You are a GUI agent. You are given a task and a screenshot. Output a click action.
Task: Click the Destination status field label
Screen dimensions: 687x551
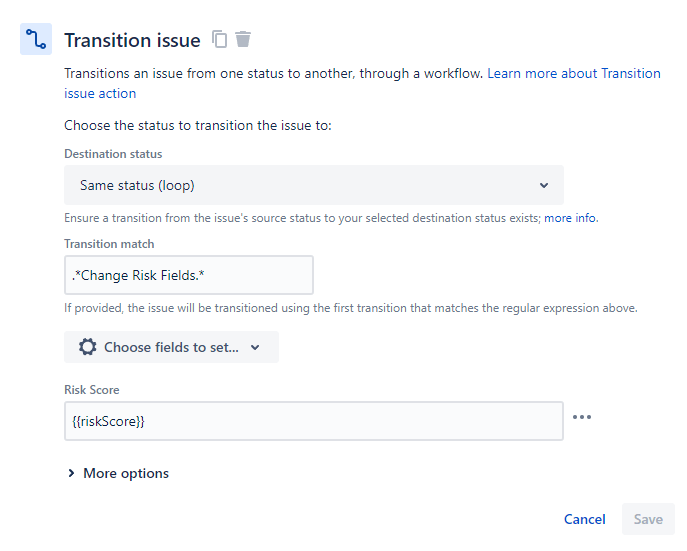coord(113,154)
